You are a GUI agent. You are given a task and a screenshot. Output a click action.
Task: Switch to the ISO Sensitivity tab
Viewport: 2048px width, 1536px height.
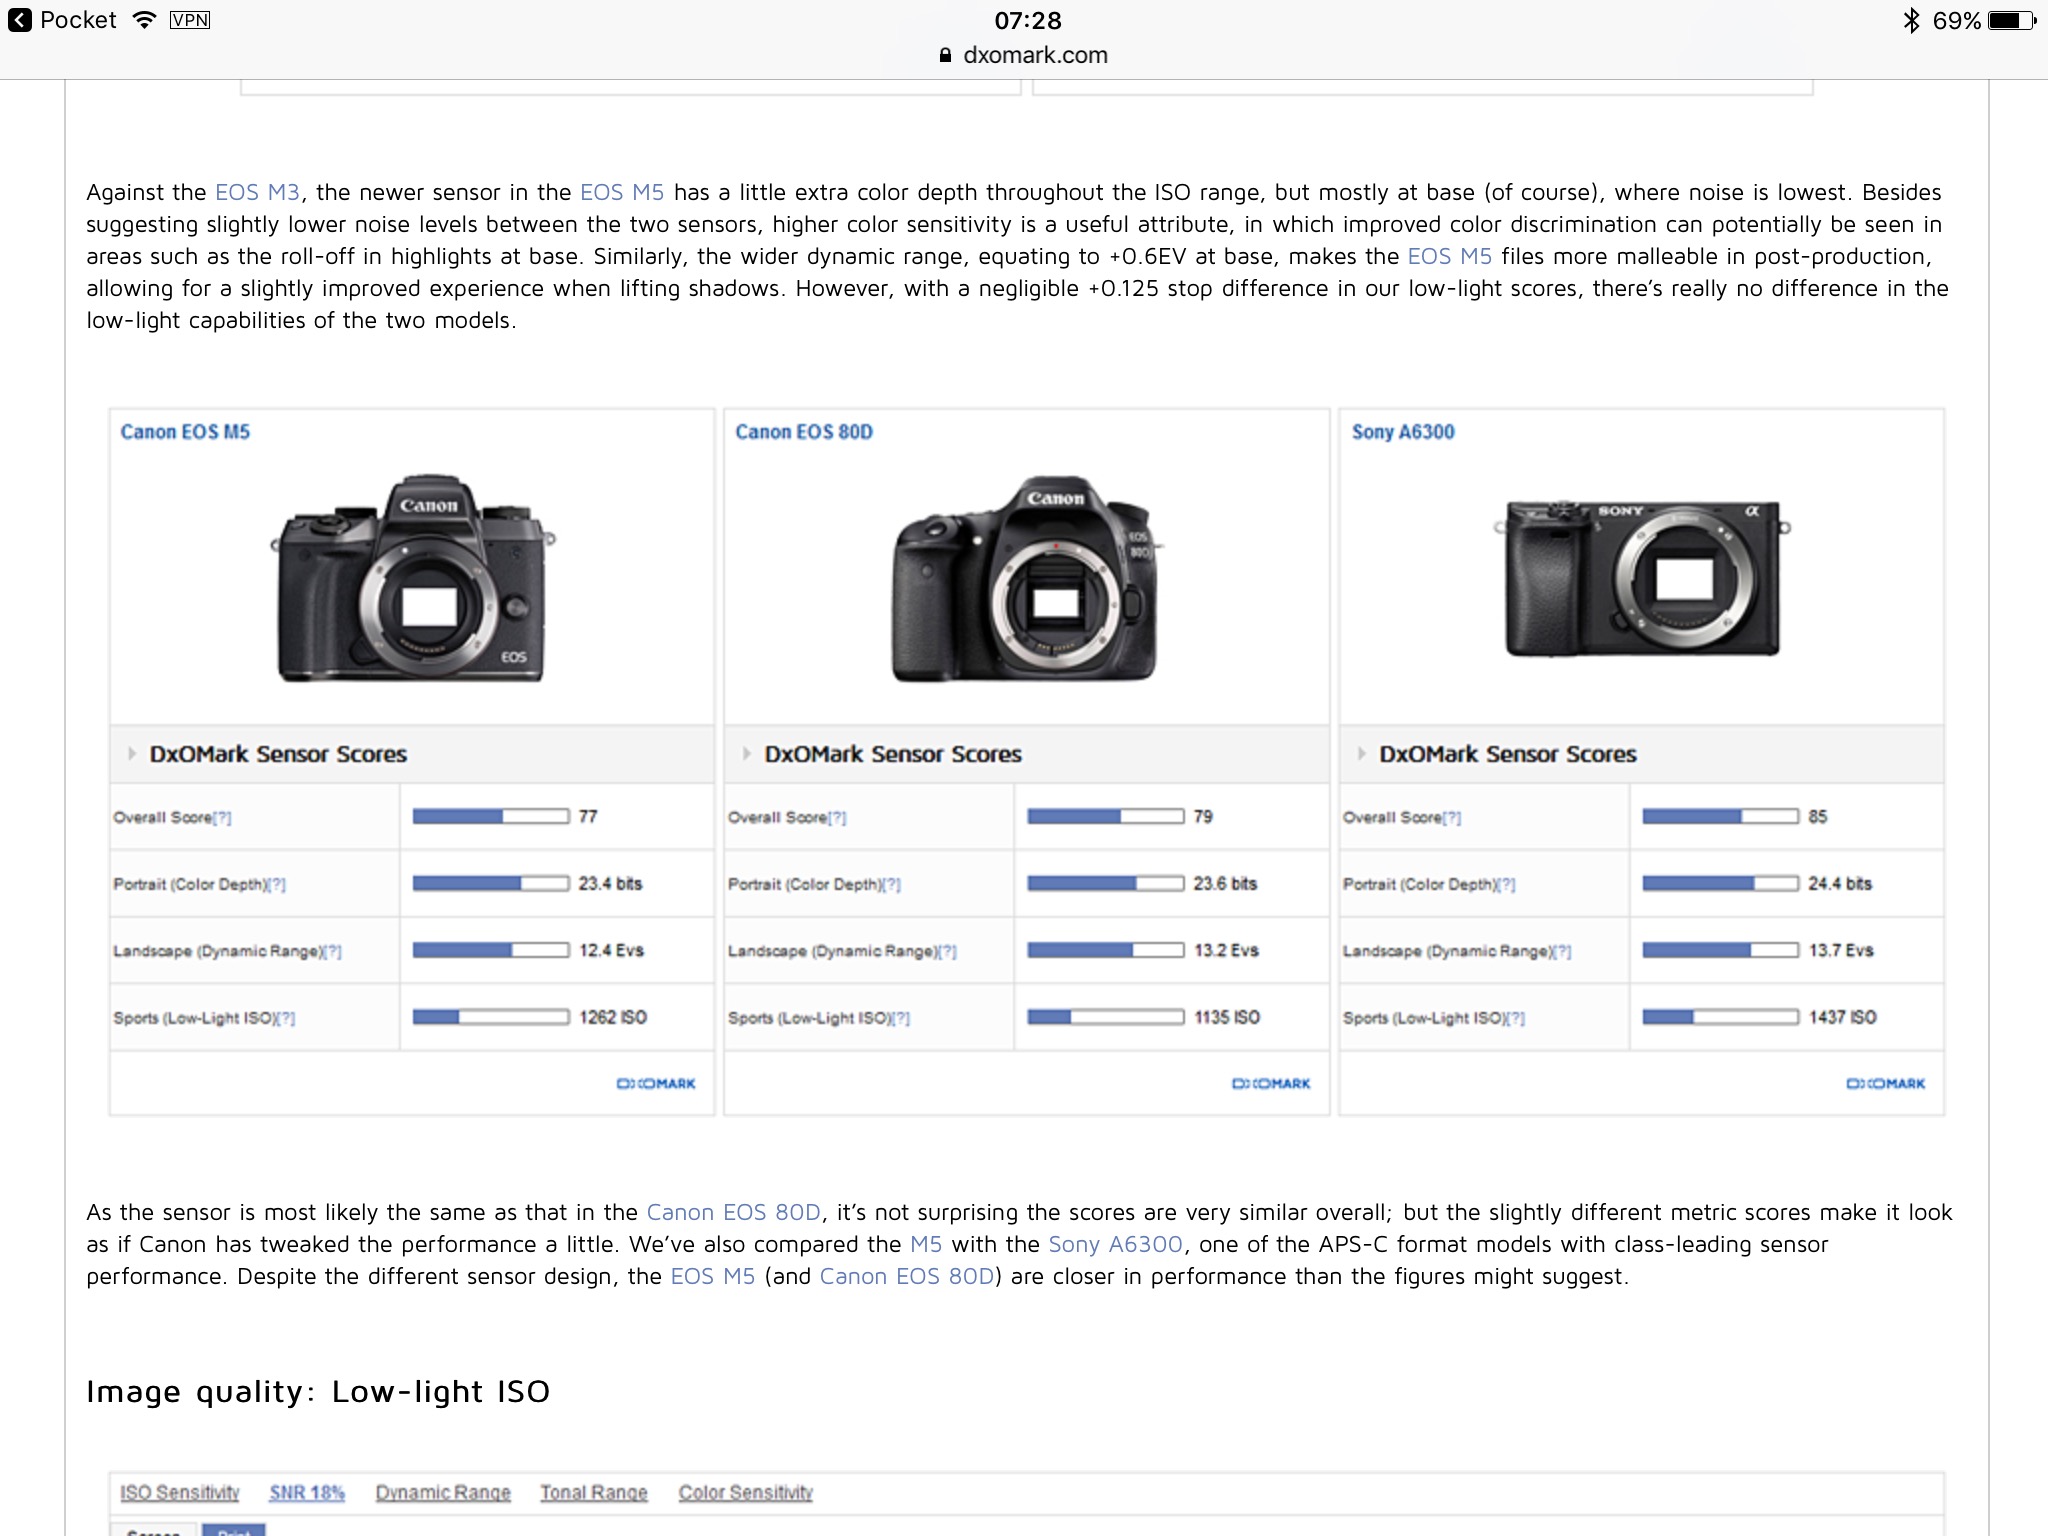[180, 1492]
